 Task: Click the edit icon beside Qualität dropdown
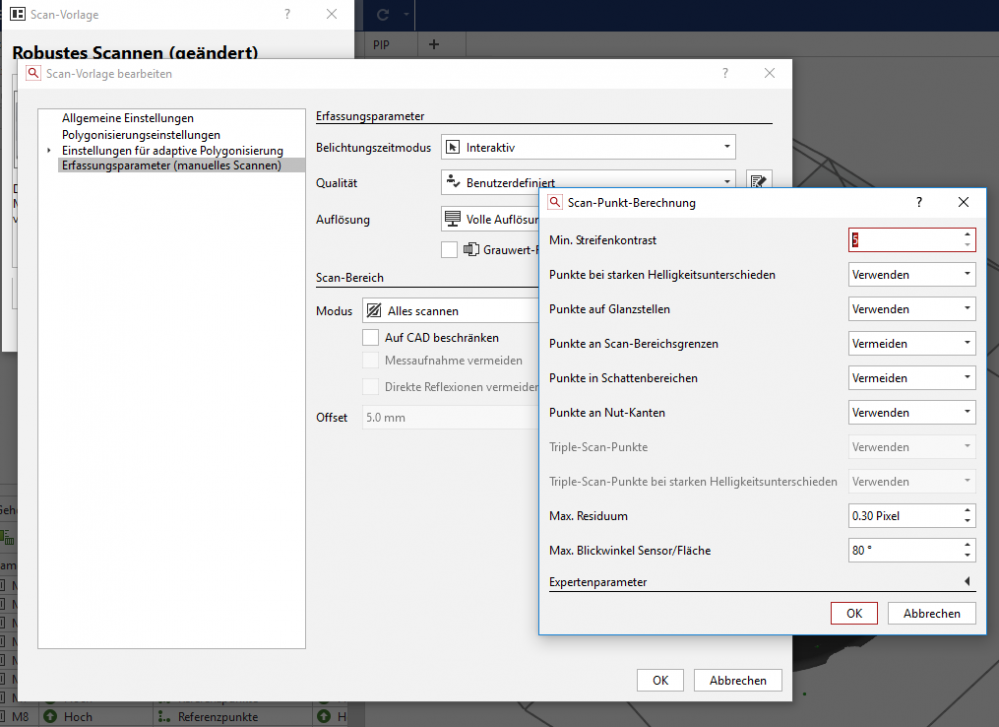[758, 182]
